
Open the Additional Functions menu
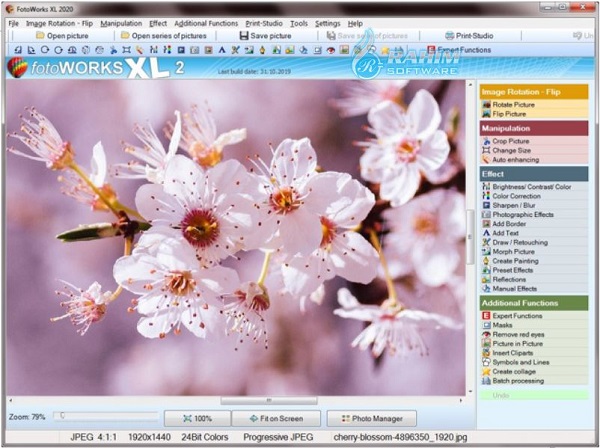click(x=206, y=23)
